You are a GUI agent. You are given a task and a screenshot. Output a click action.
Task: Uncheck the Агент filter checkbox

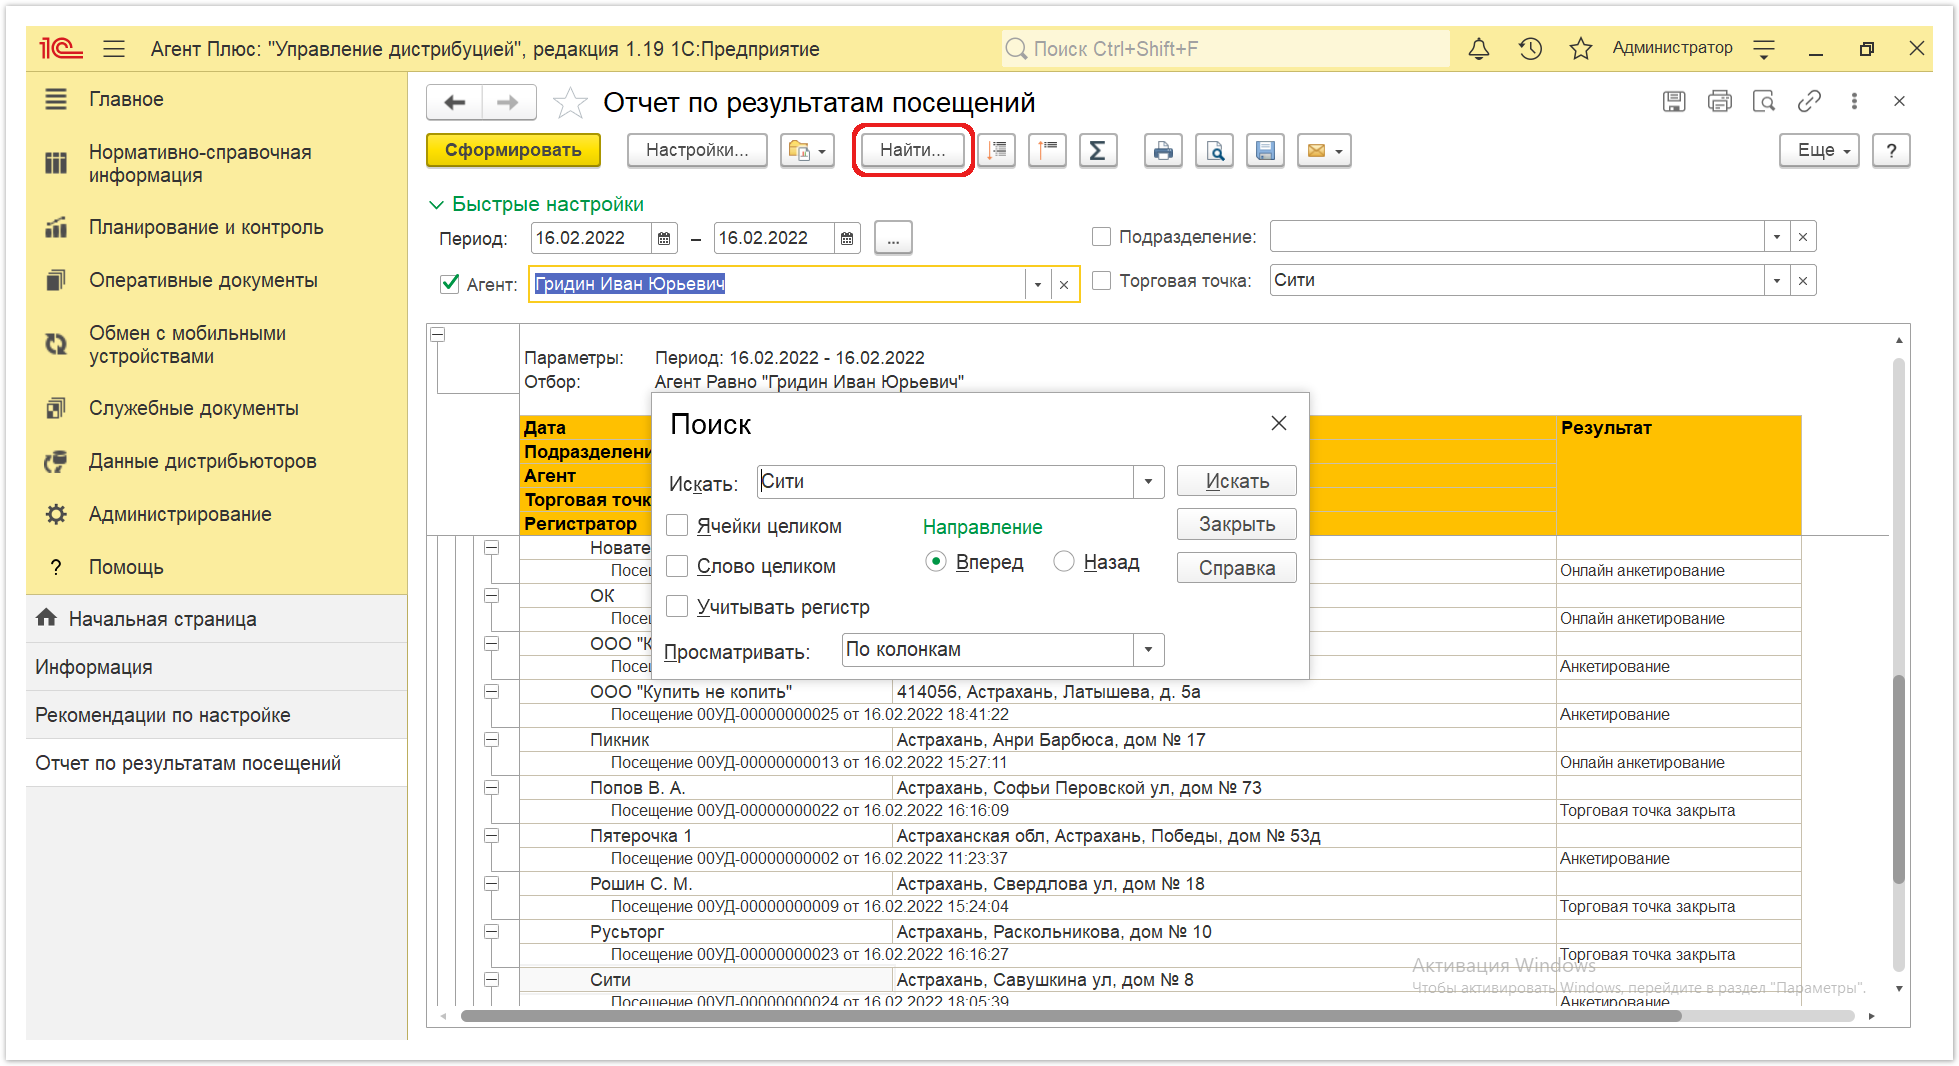tap(450, 284)
